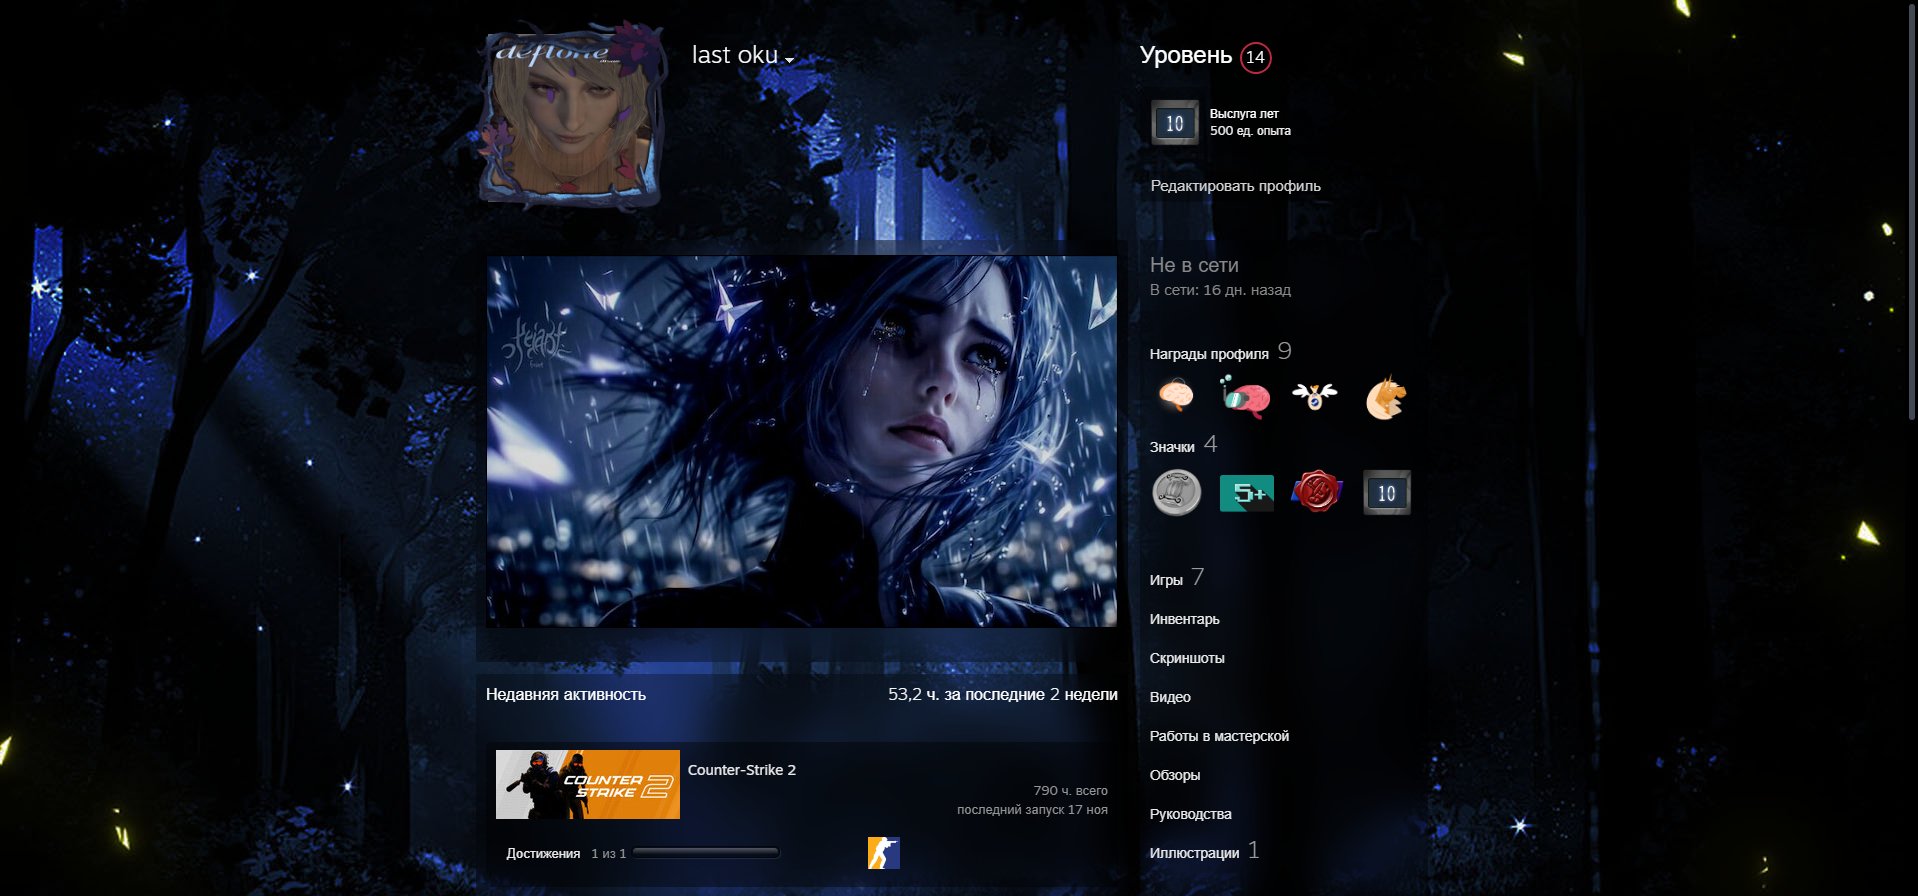Click the pink brain with VR goggles award
Viewport: 1918px width, 896px height.
1245,397
